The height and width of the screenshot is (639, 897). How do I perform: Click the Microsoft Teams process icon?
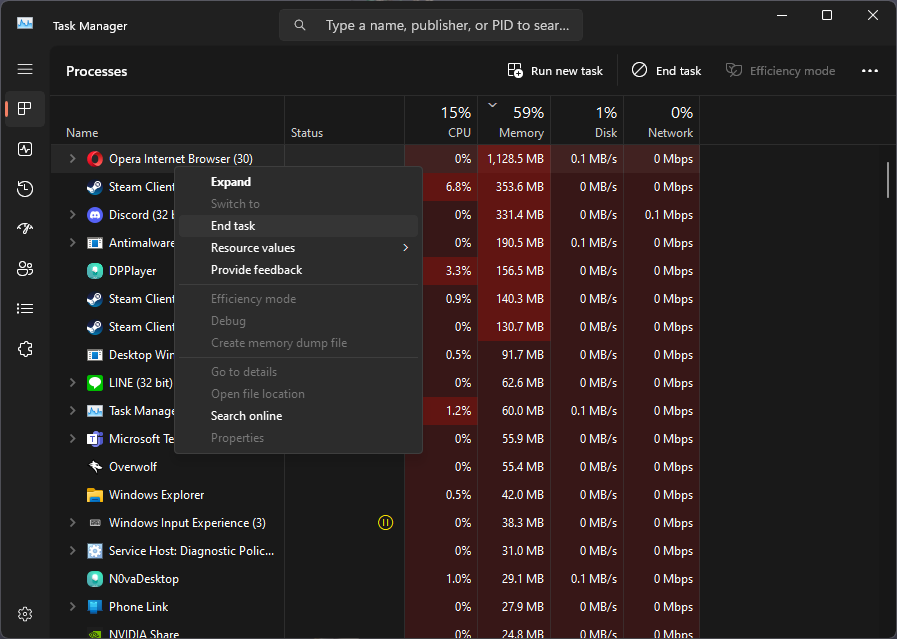(94, 439)
